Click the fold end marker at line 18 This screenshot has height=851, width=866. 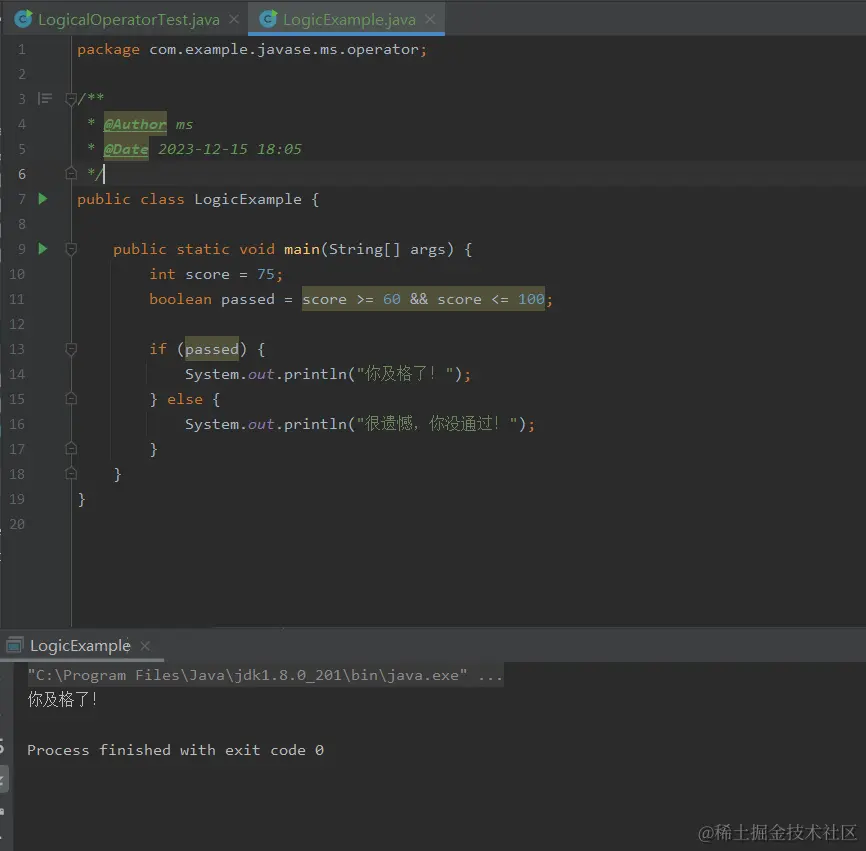pyautogui.click(x=71, y=473)
